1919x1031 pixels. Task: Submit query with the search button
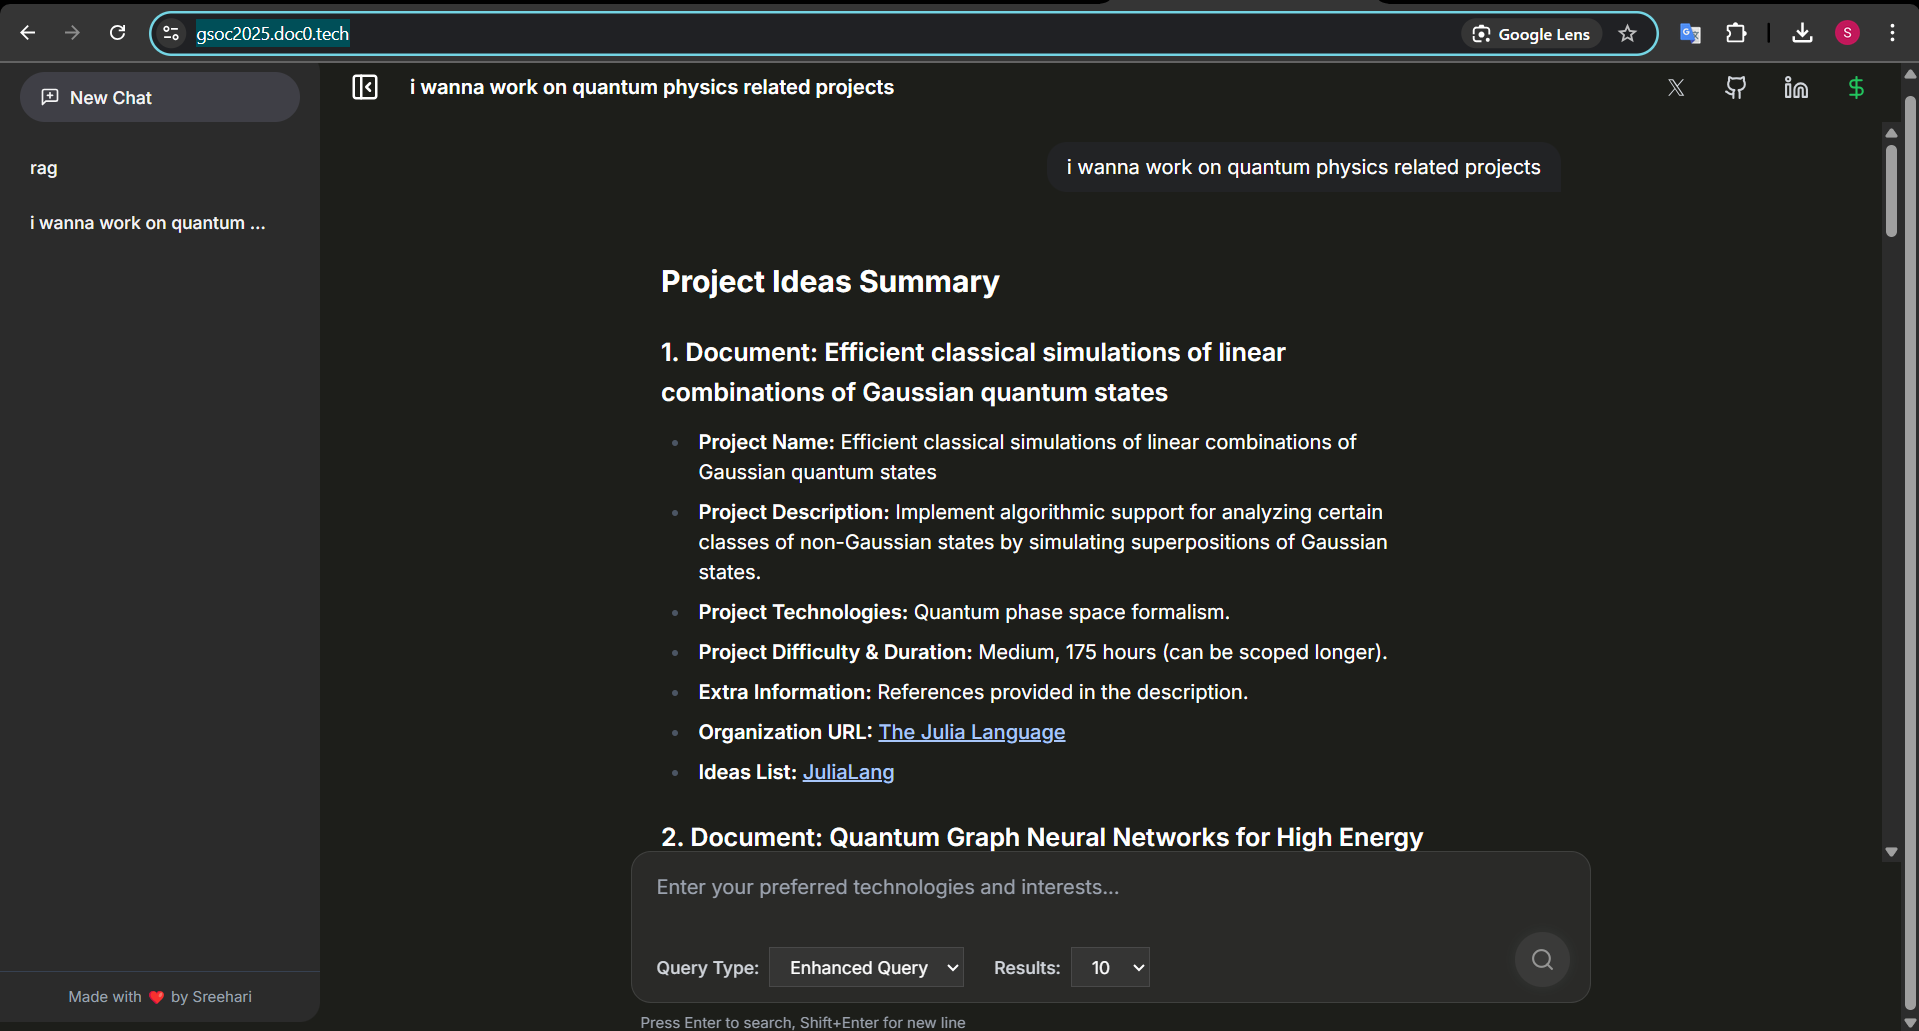(1542, 960)
